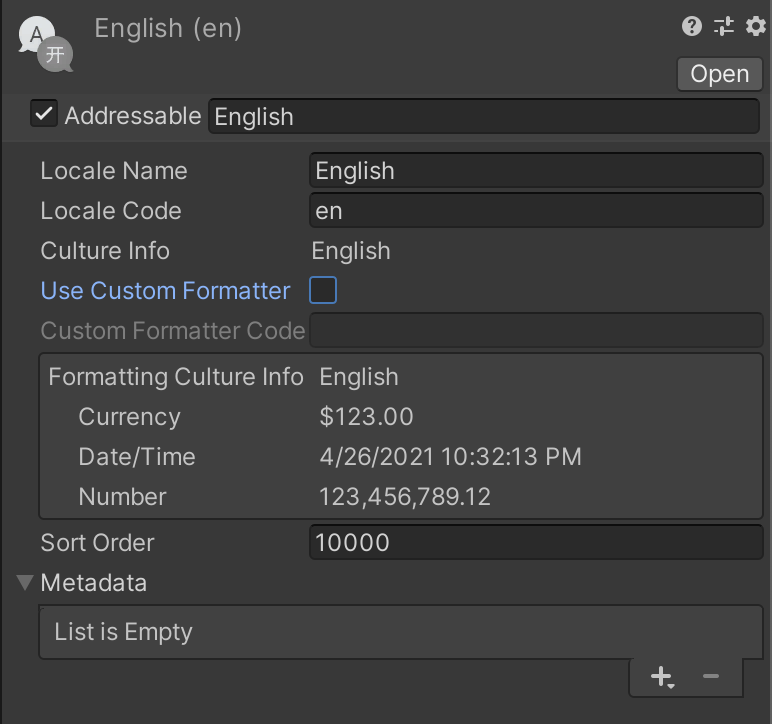The image size is (772, 724).
Task: Click the List is Empty metadata area
Action: (400, 632)
